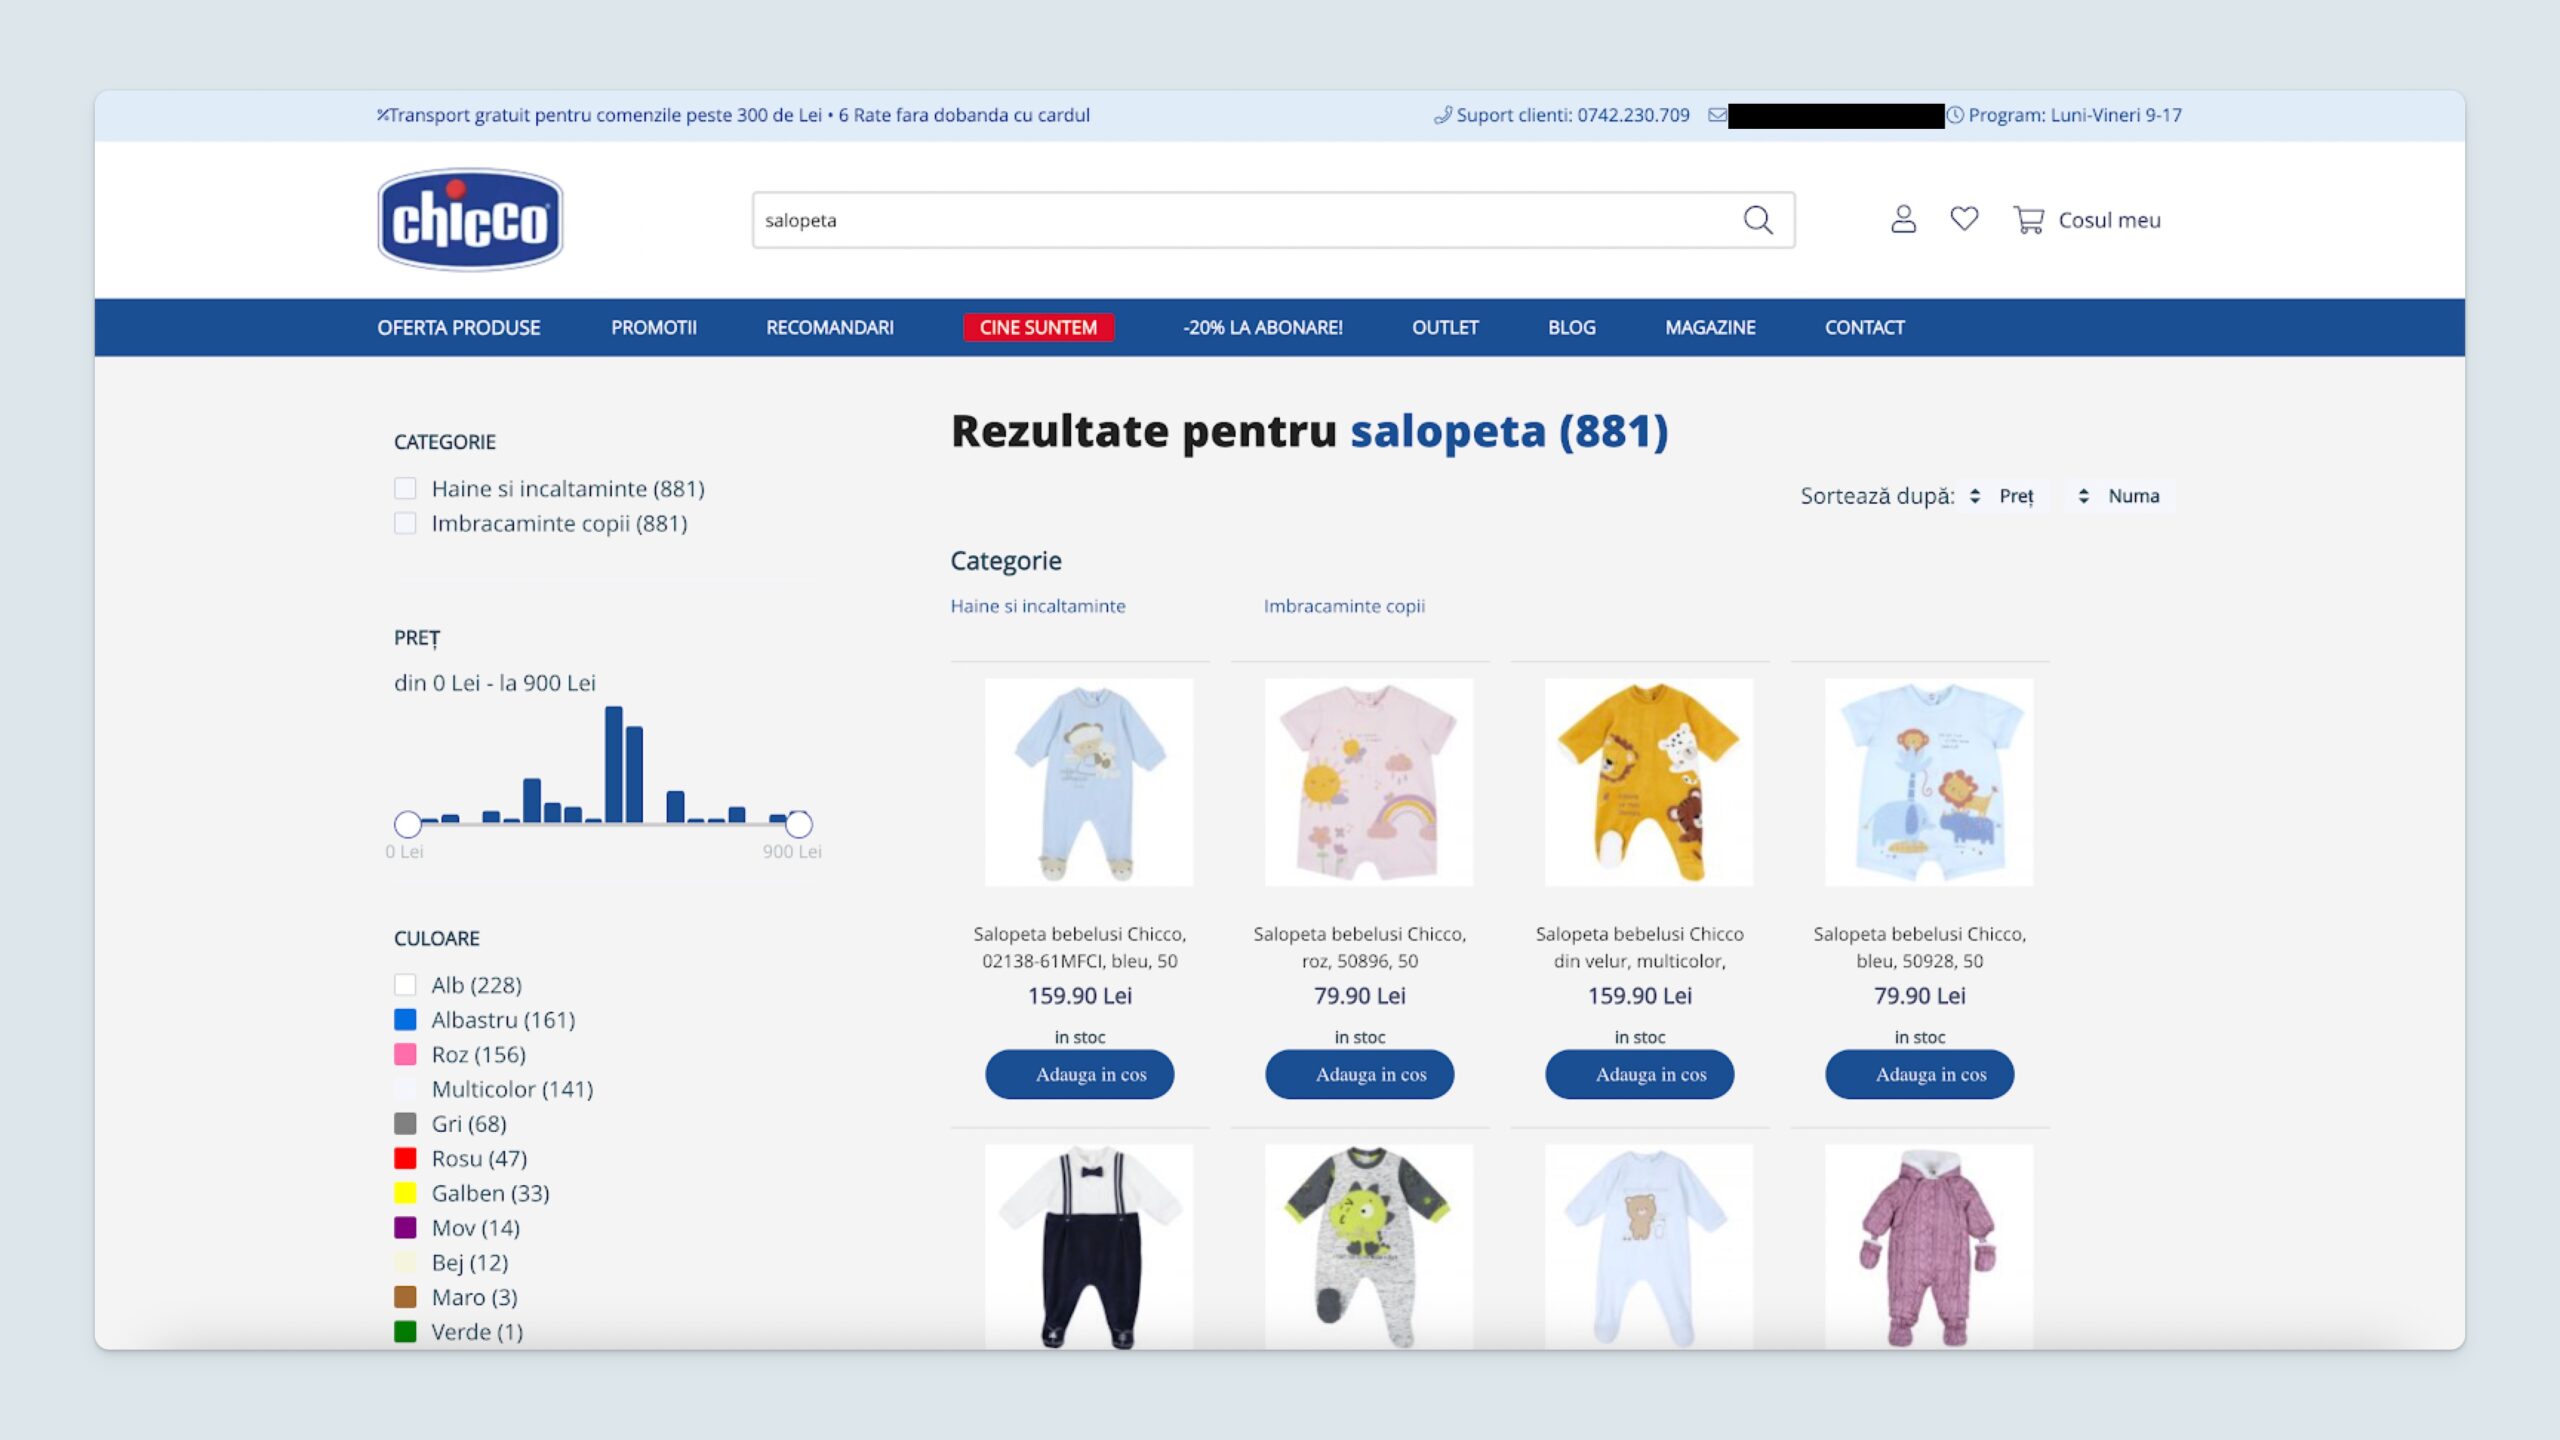Click the Chicco logo

(x=470, y=219)
